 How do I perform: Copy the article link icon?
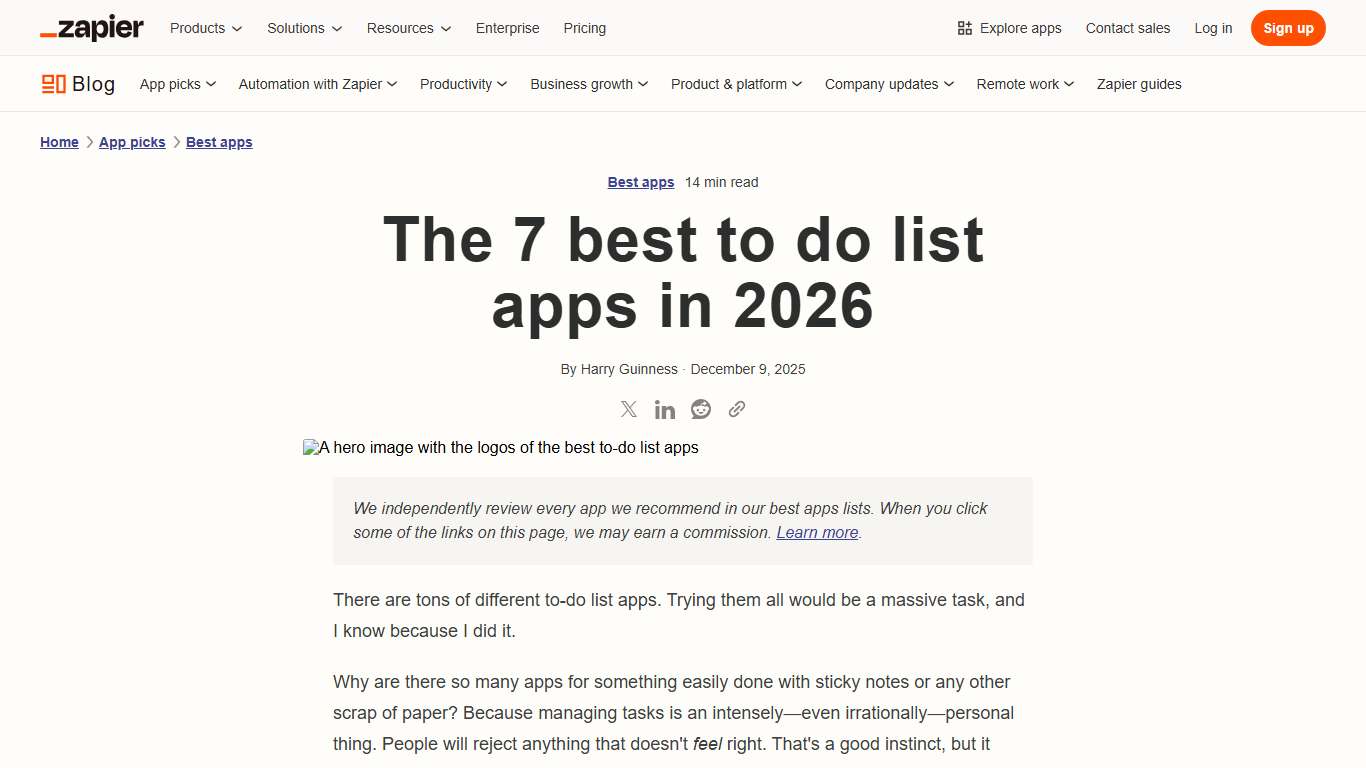click(x=737, y=409)
